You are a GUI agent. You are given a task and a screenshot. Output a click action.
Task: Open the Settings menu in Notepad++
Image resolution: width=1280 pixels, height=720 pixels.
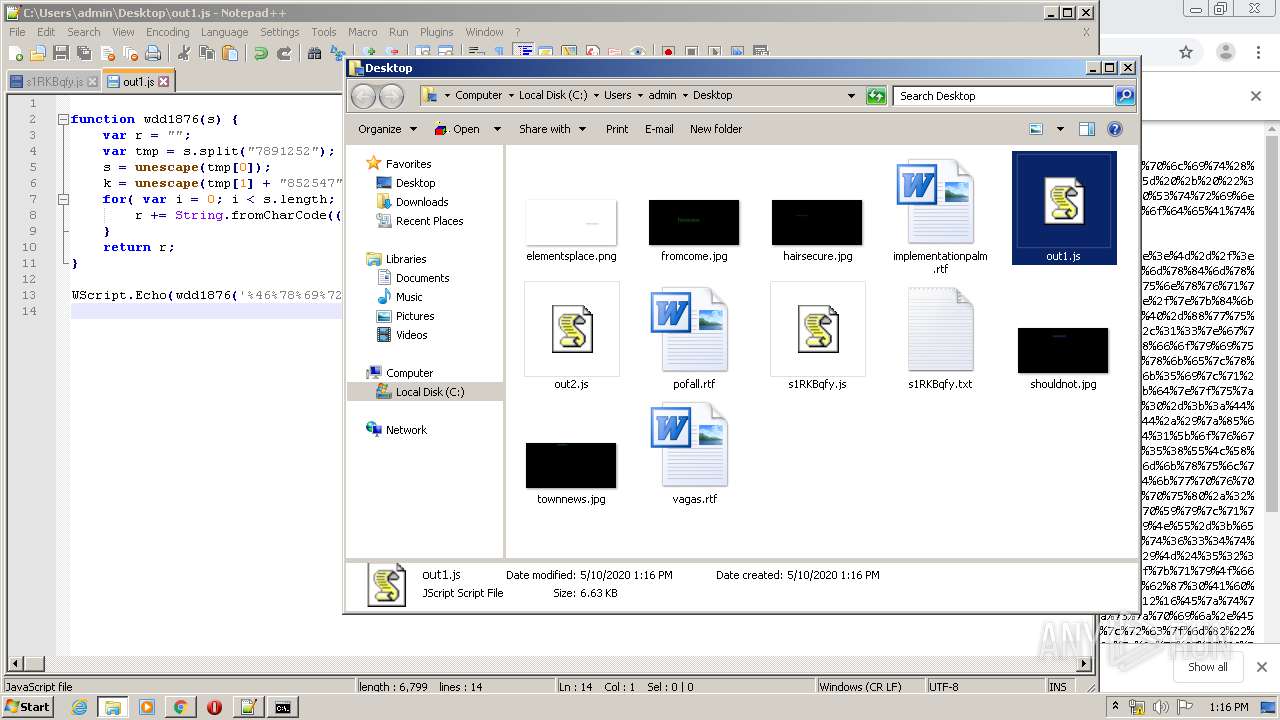click(280, 32)
